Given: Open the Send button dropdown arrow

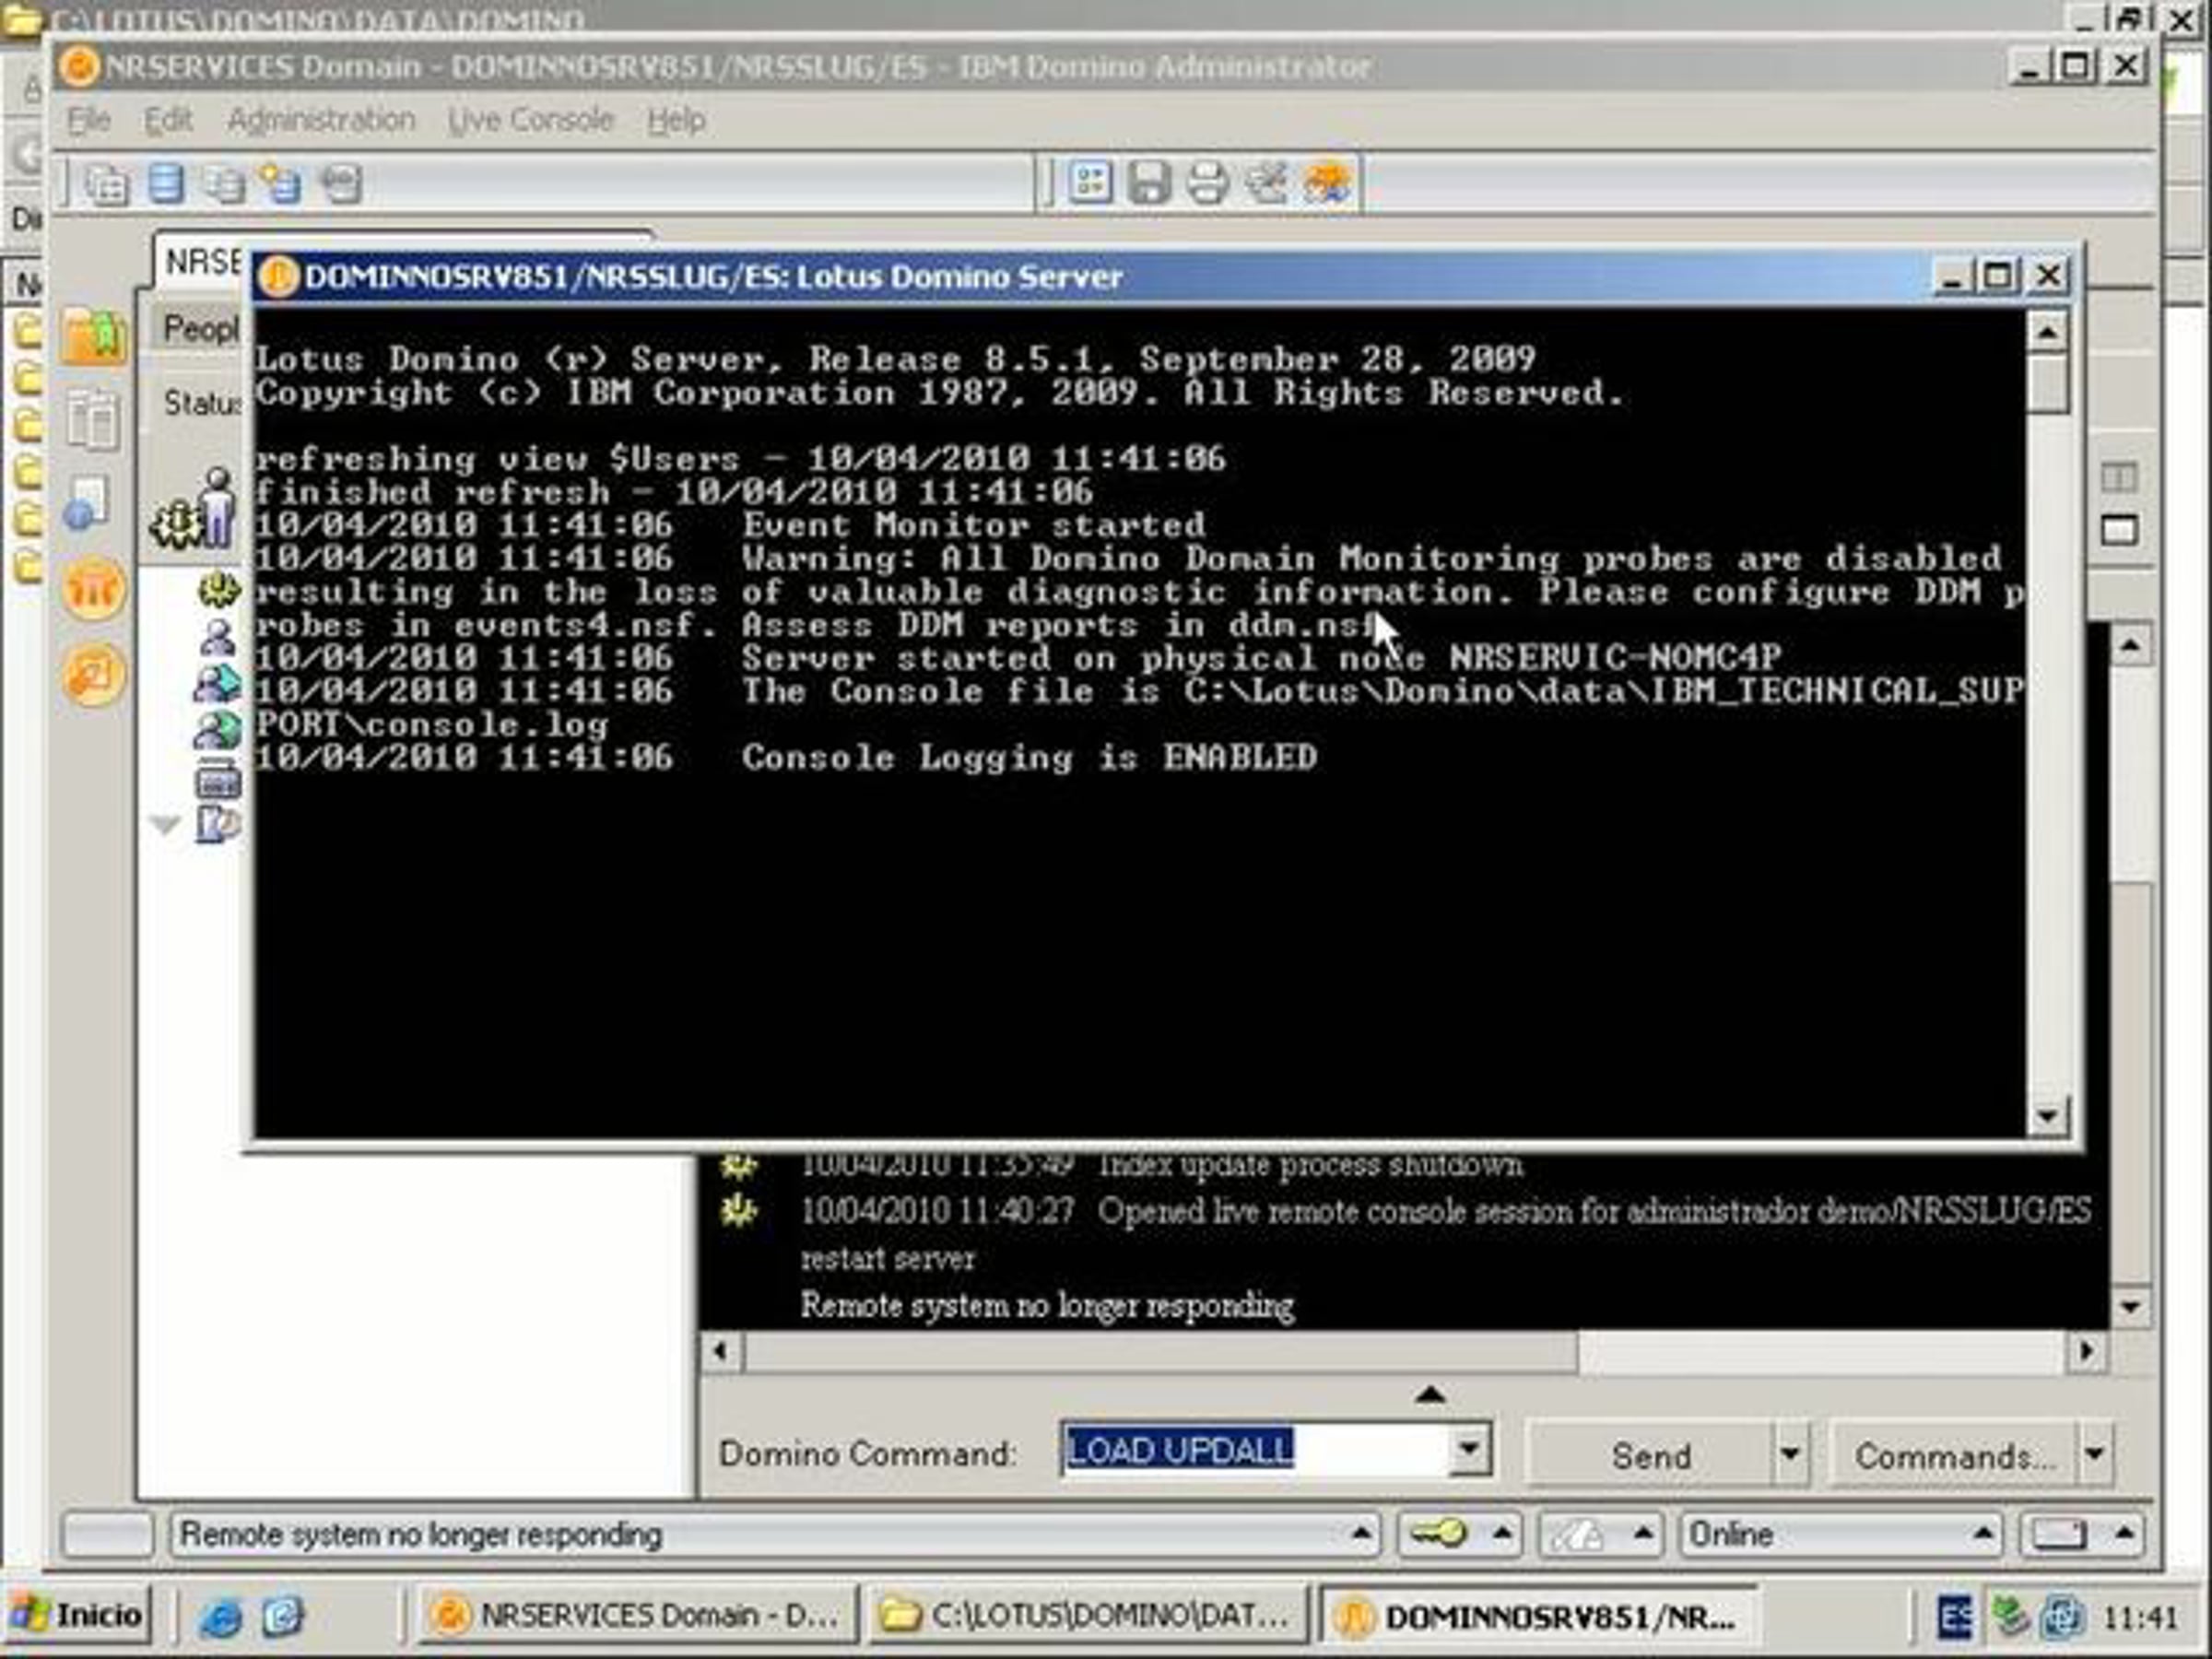Looking at the screenshot, I should coord(1790,1455).
